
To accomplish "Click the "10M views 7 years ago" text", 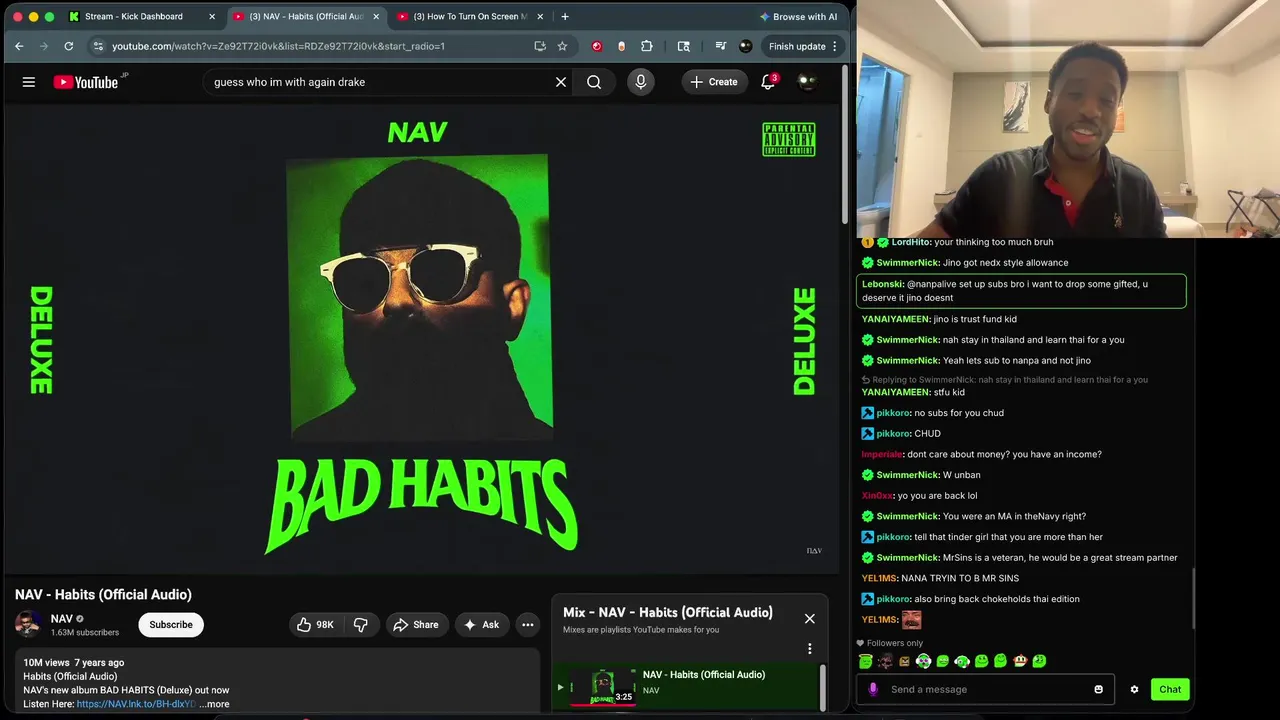I will 74,663.
